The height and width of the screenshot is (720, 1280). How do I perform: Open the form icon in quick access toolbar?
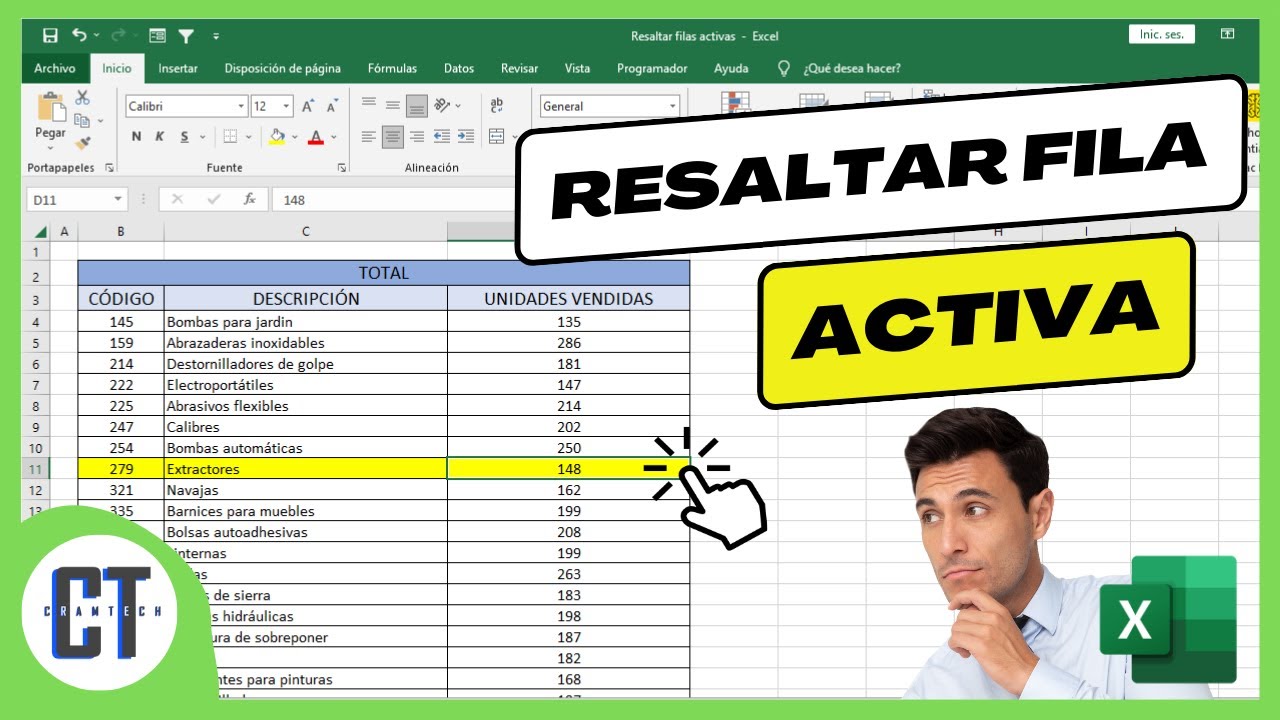click(157, 35)
